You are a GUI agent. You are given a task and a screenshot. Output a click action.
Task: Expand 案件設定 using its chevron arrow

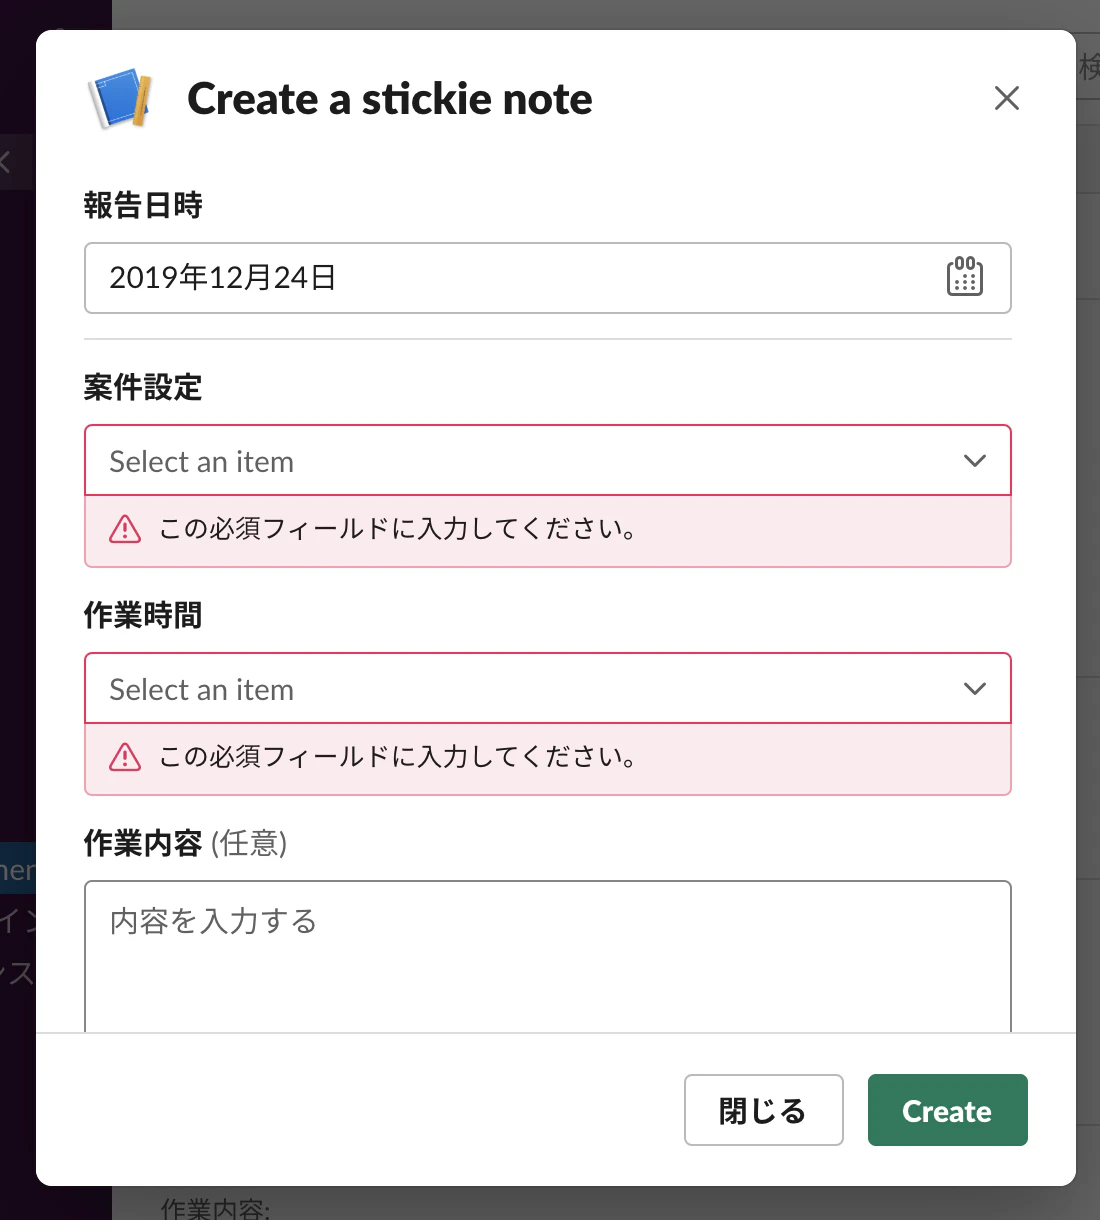975,461
